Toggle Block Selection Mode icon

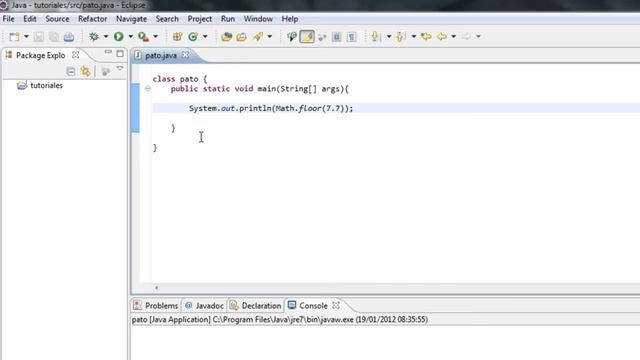tap(336, 37)
